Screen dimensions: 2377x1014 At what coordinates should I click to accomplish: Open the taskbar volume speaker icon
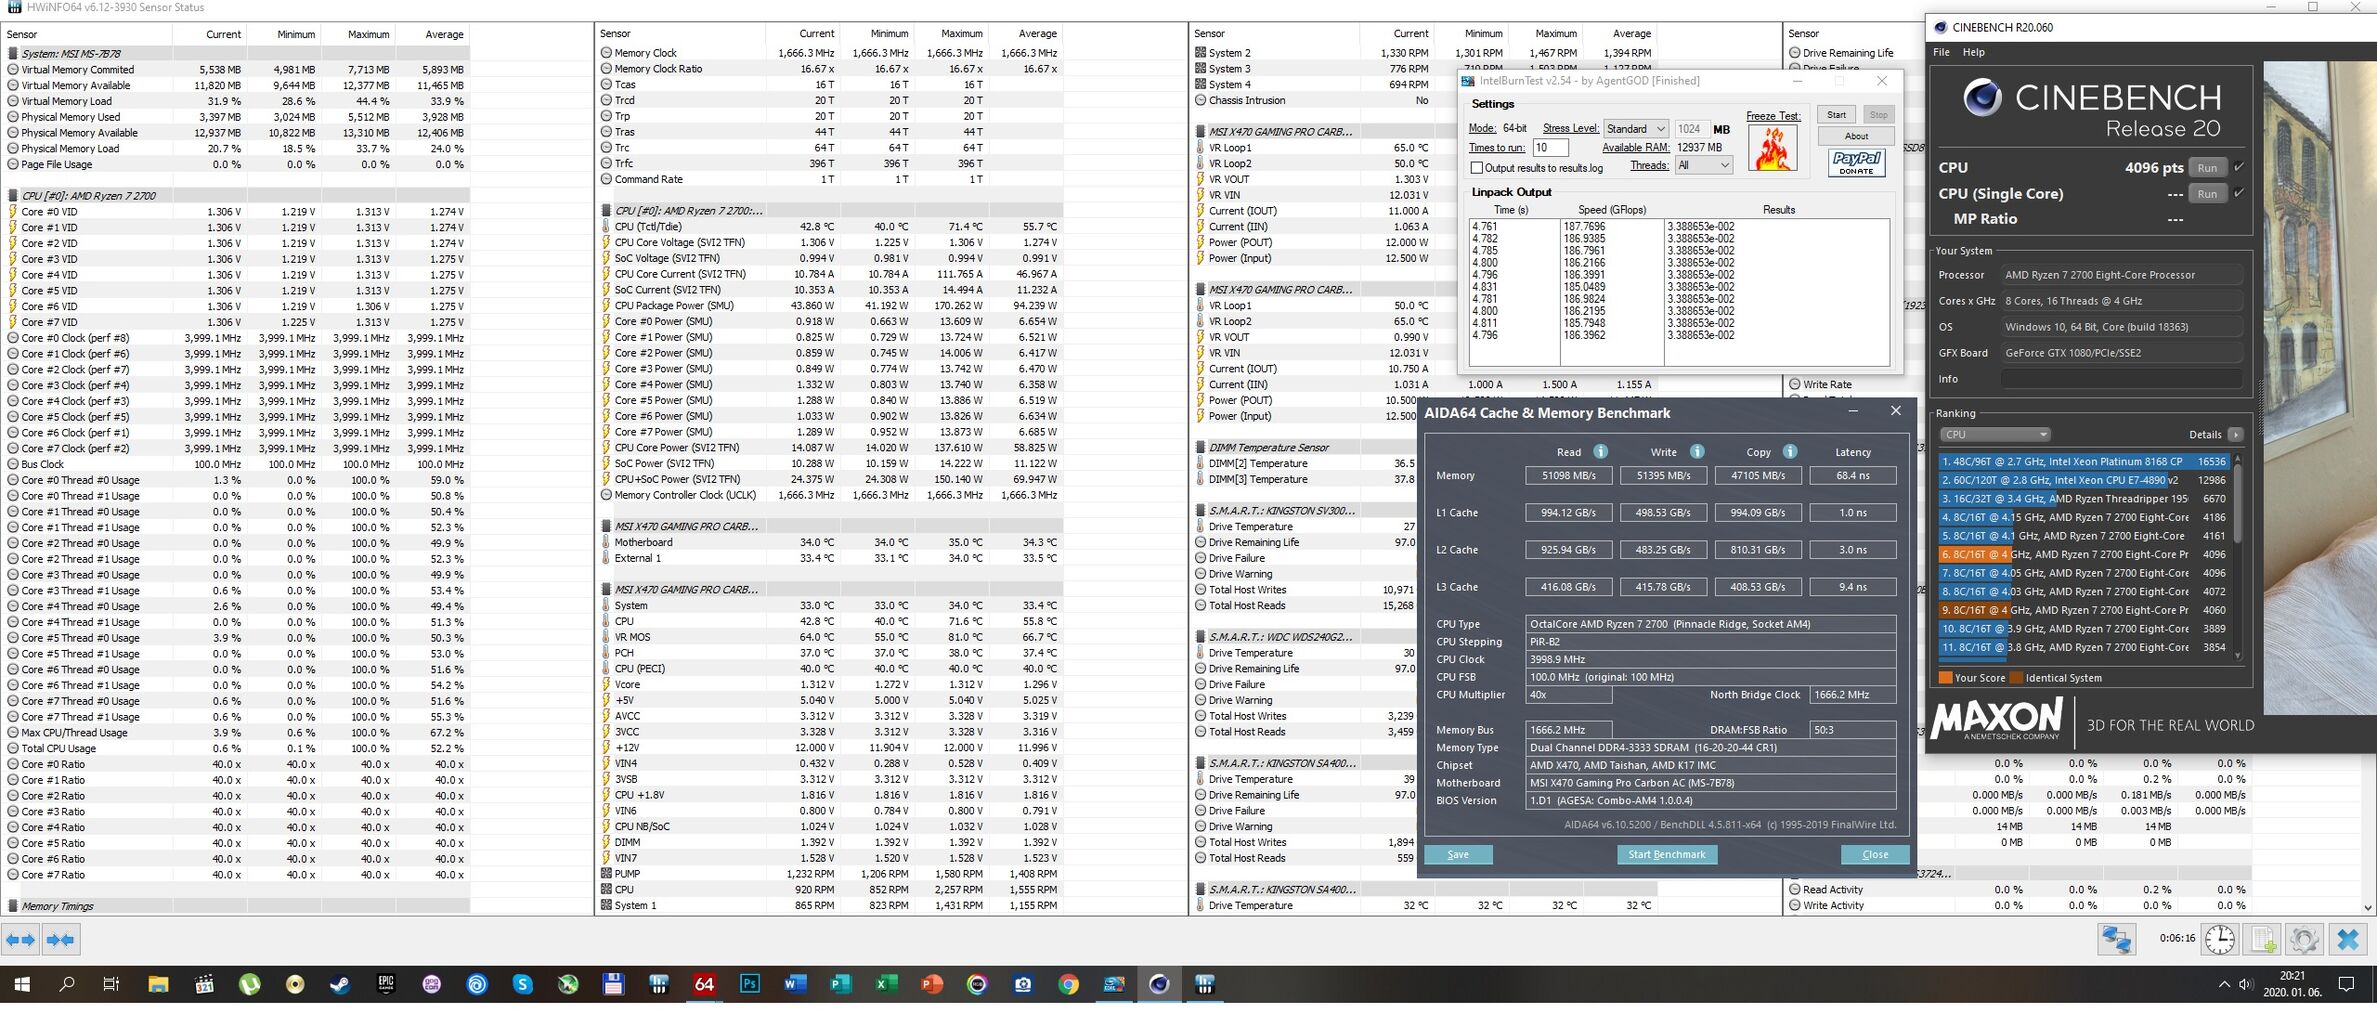(x=2245, y=985)
